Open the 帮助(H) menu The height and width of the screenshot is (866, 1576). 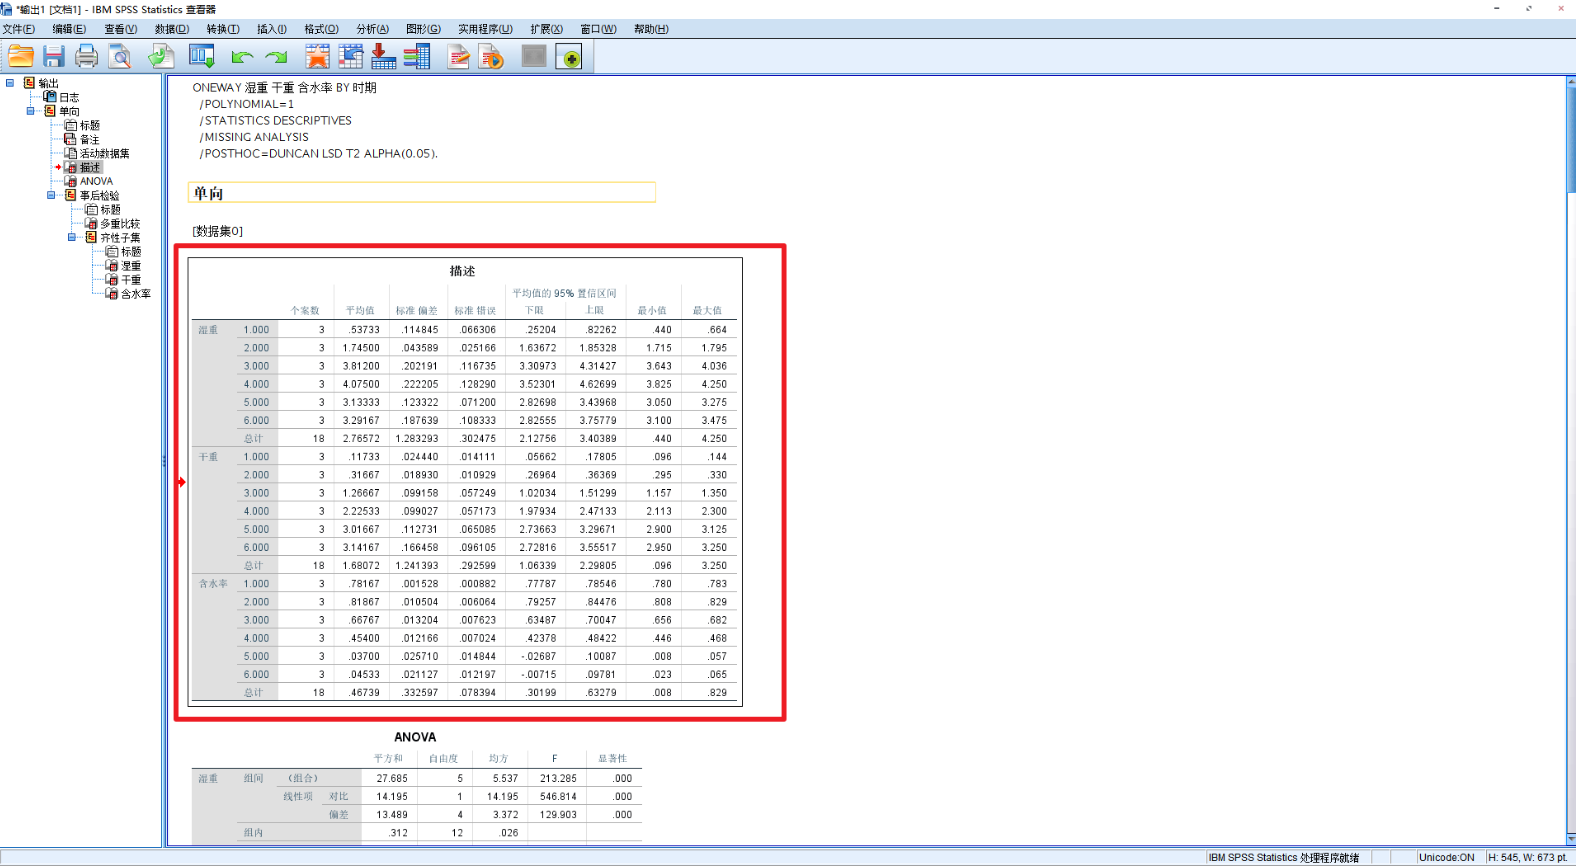coord(651,29)
